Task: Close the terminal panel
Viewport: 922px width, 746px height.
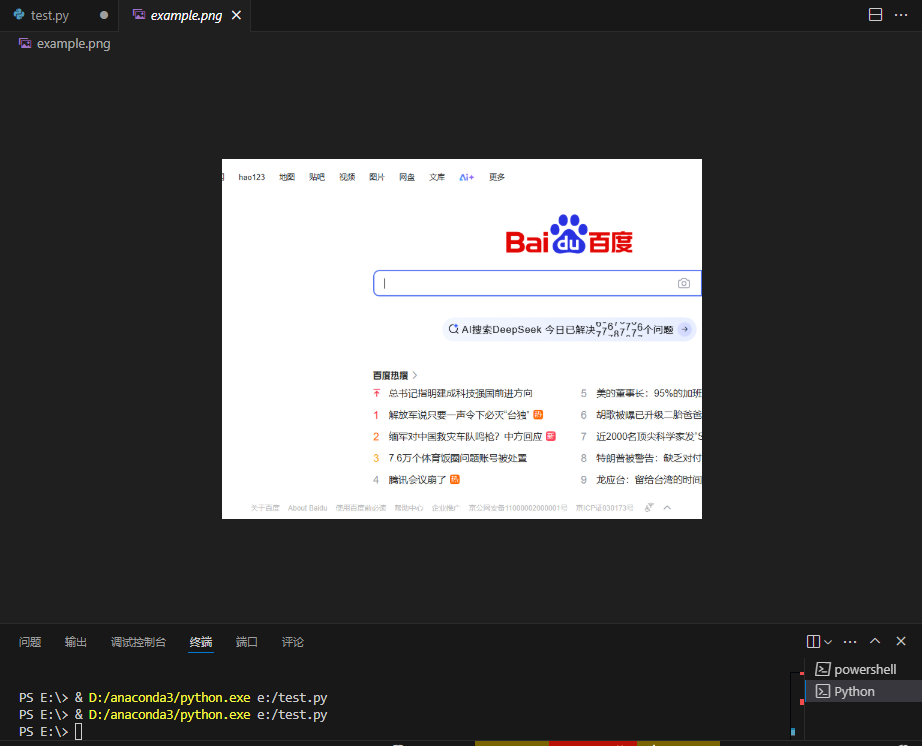Action: click(901, 641)
